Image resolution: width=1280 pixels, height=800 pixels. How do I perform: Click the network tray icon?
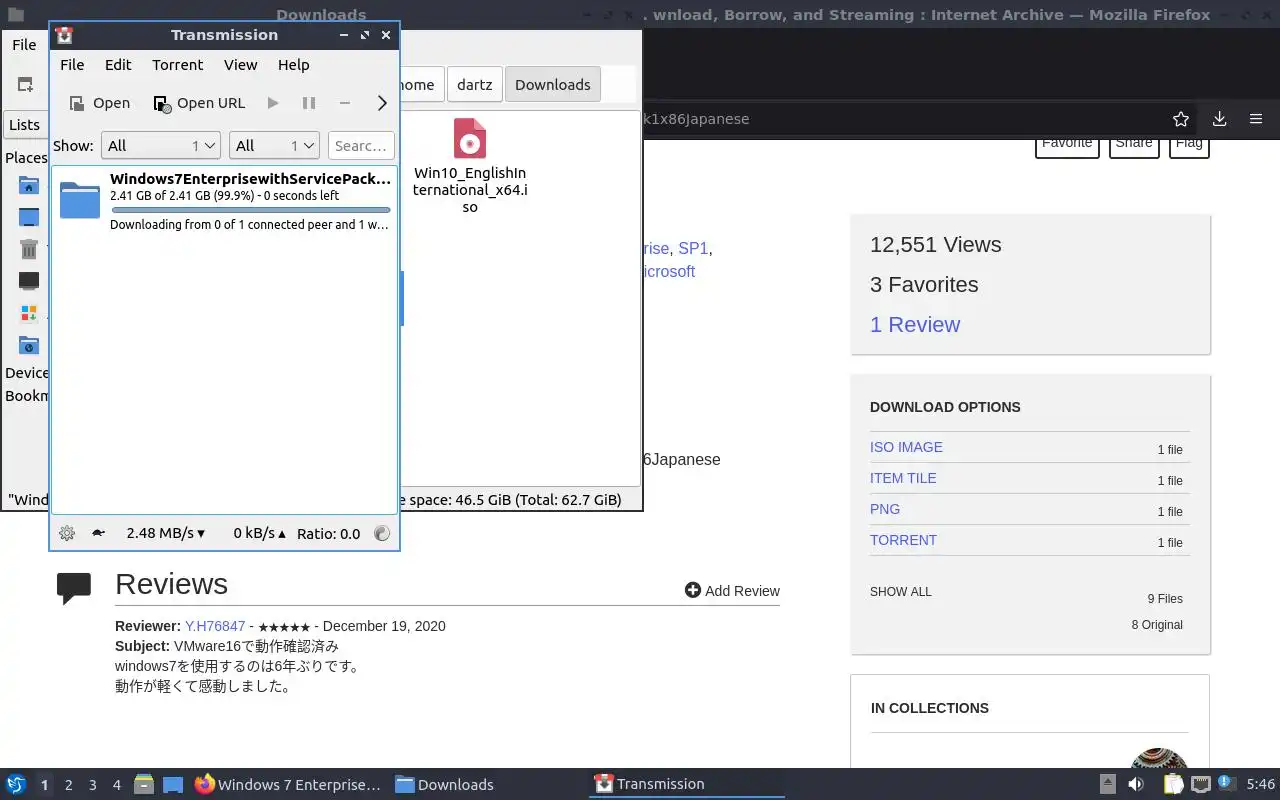(1201, 784)
